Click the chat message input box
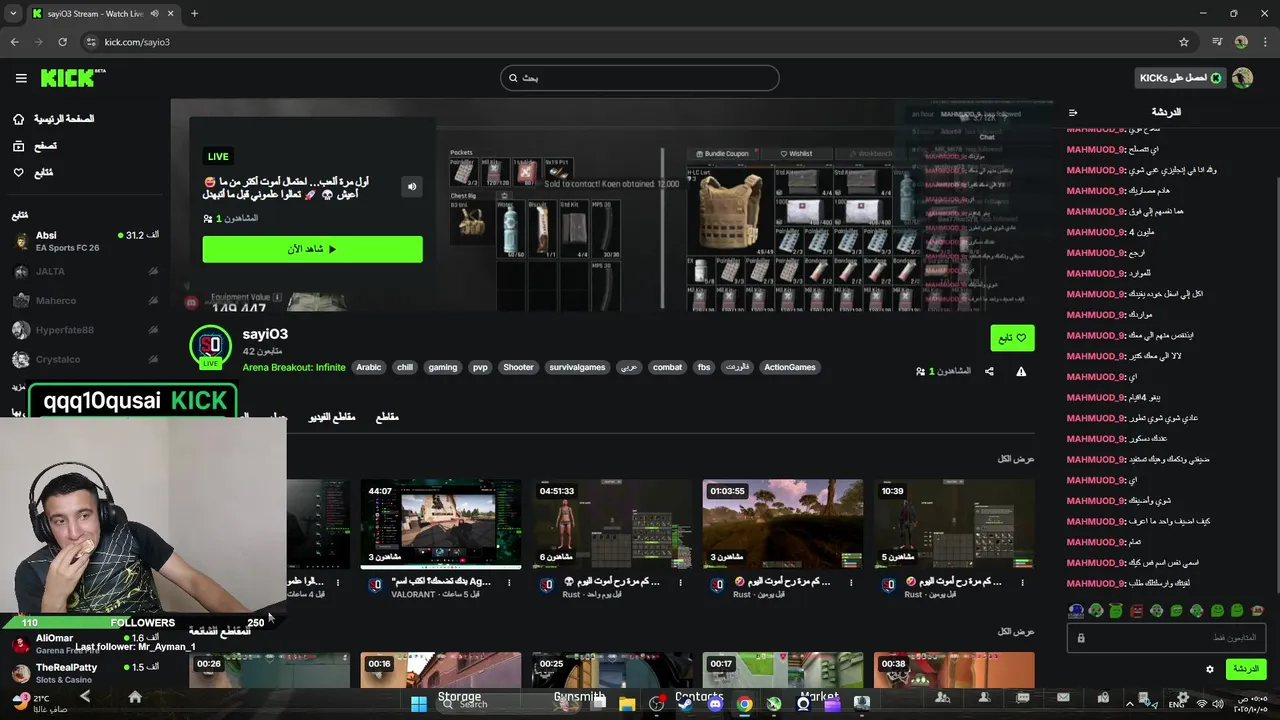Screen dimensions: 1280x720 pyautogui.click(x=1166, y=638)
